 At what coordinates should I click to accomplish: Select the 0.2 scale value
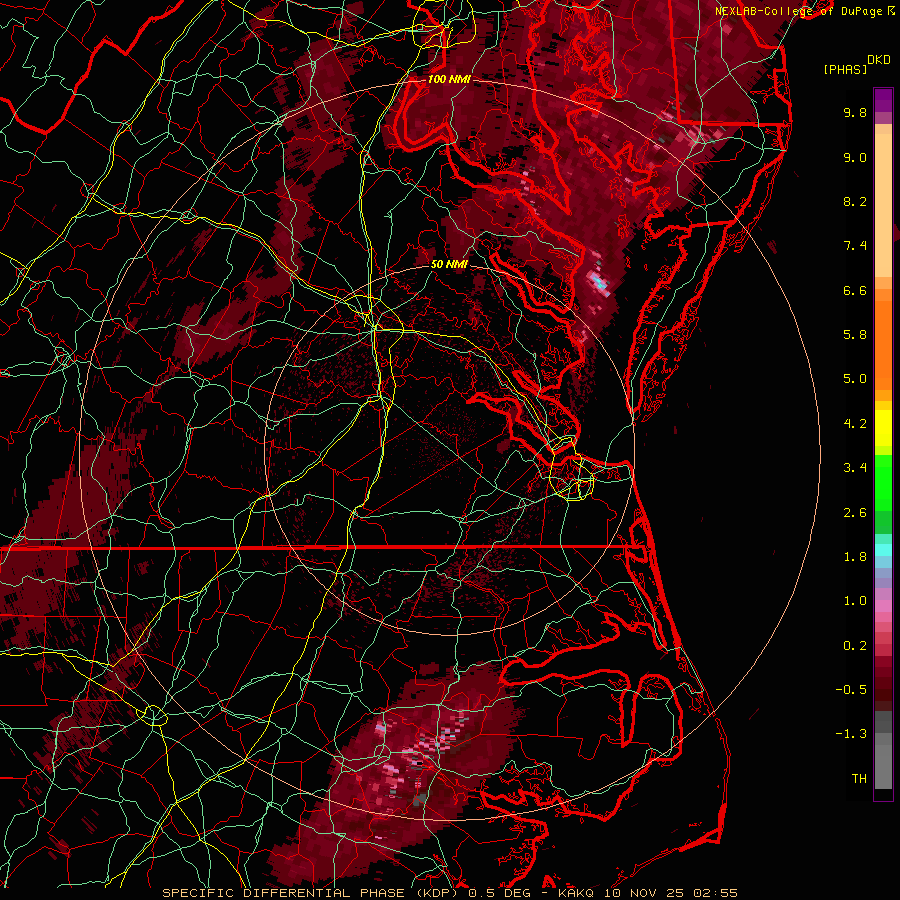[x=855, y=646]
